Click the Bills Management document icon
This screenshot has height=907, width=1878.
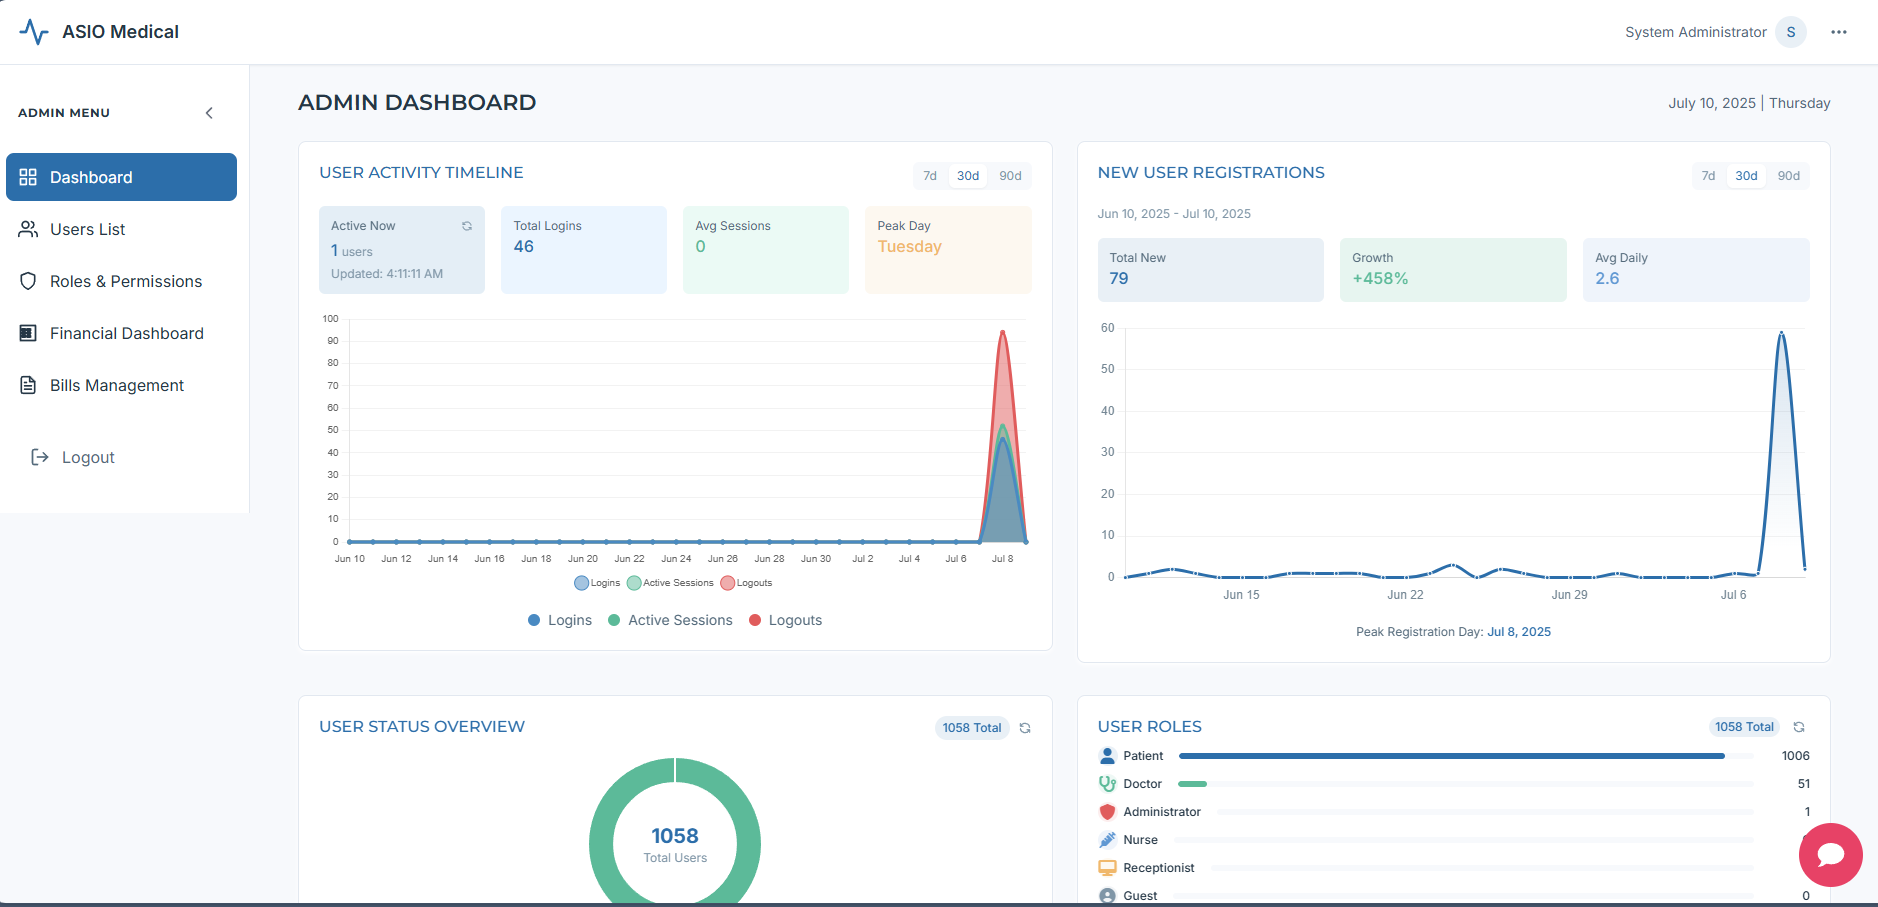pos(28,385)
